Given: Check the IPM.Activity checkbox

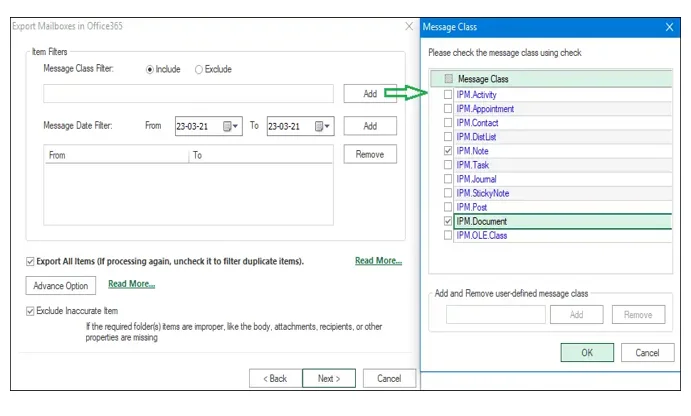Looking at the screenshot, I should 448,94.
